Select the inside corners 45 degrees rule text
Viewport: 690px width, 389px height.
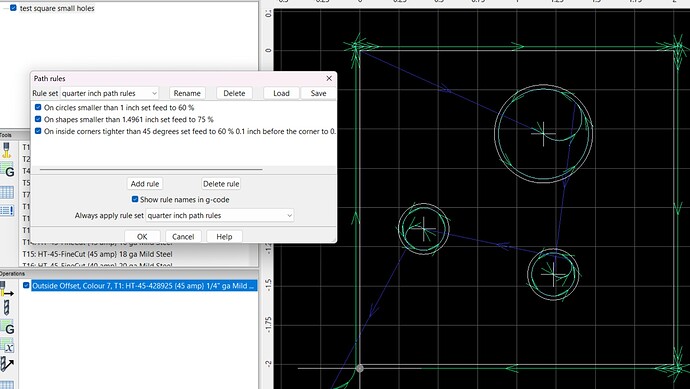tap(190, 131)
